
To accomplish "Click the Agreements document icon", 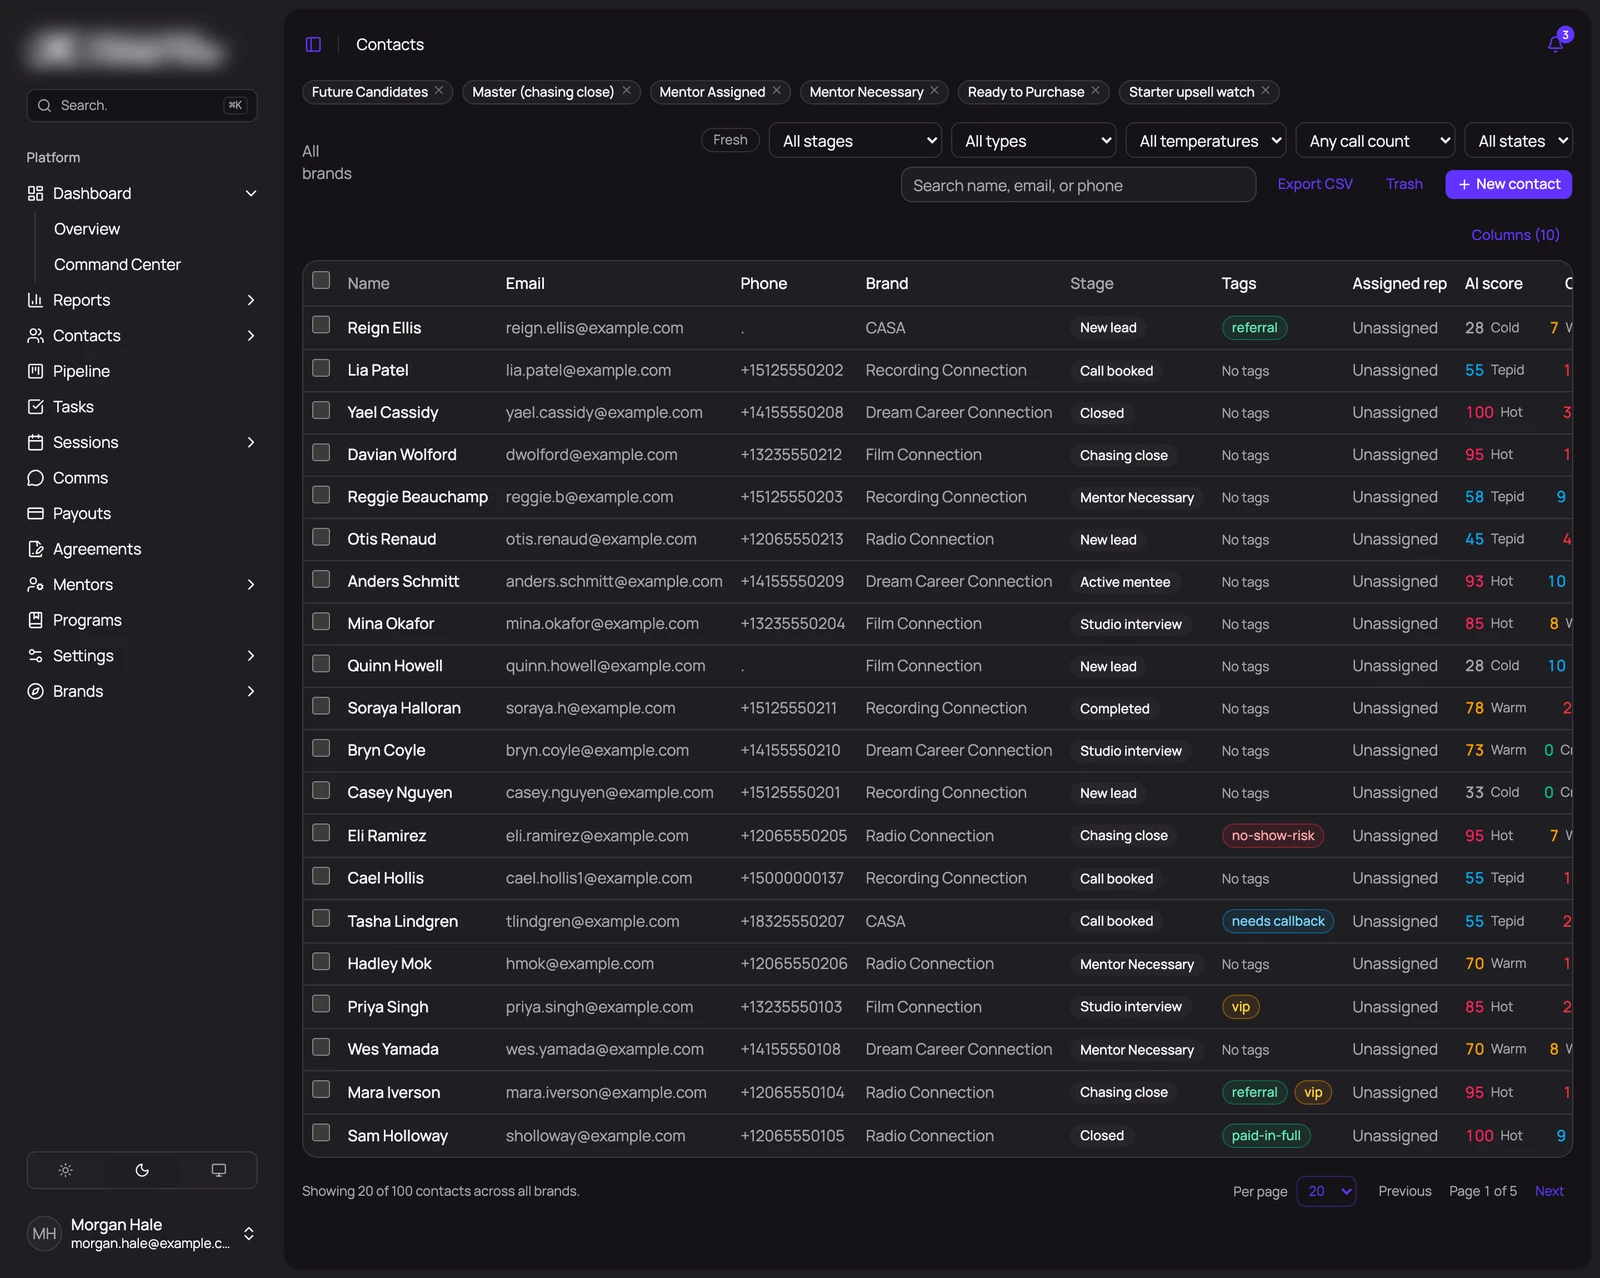I will pos(36,549).
